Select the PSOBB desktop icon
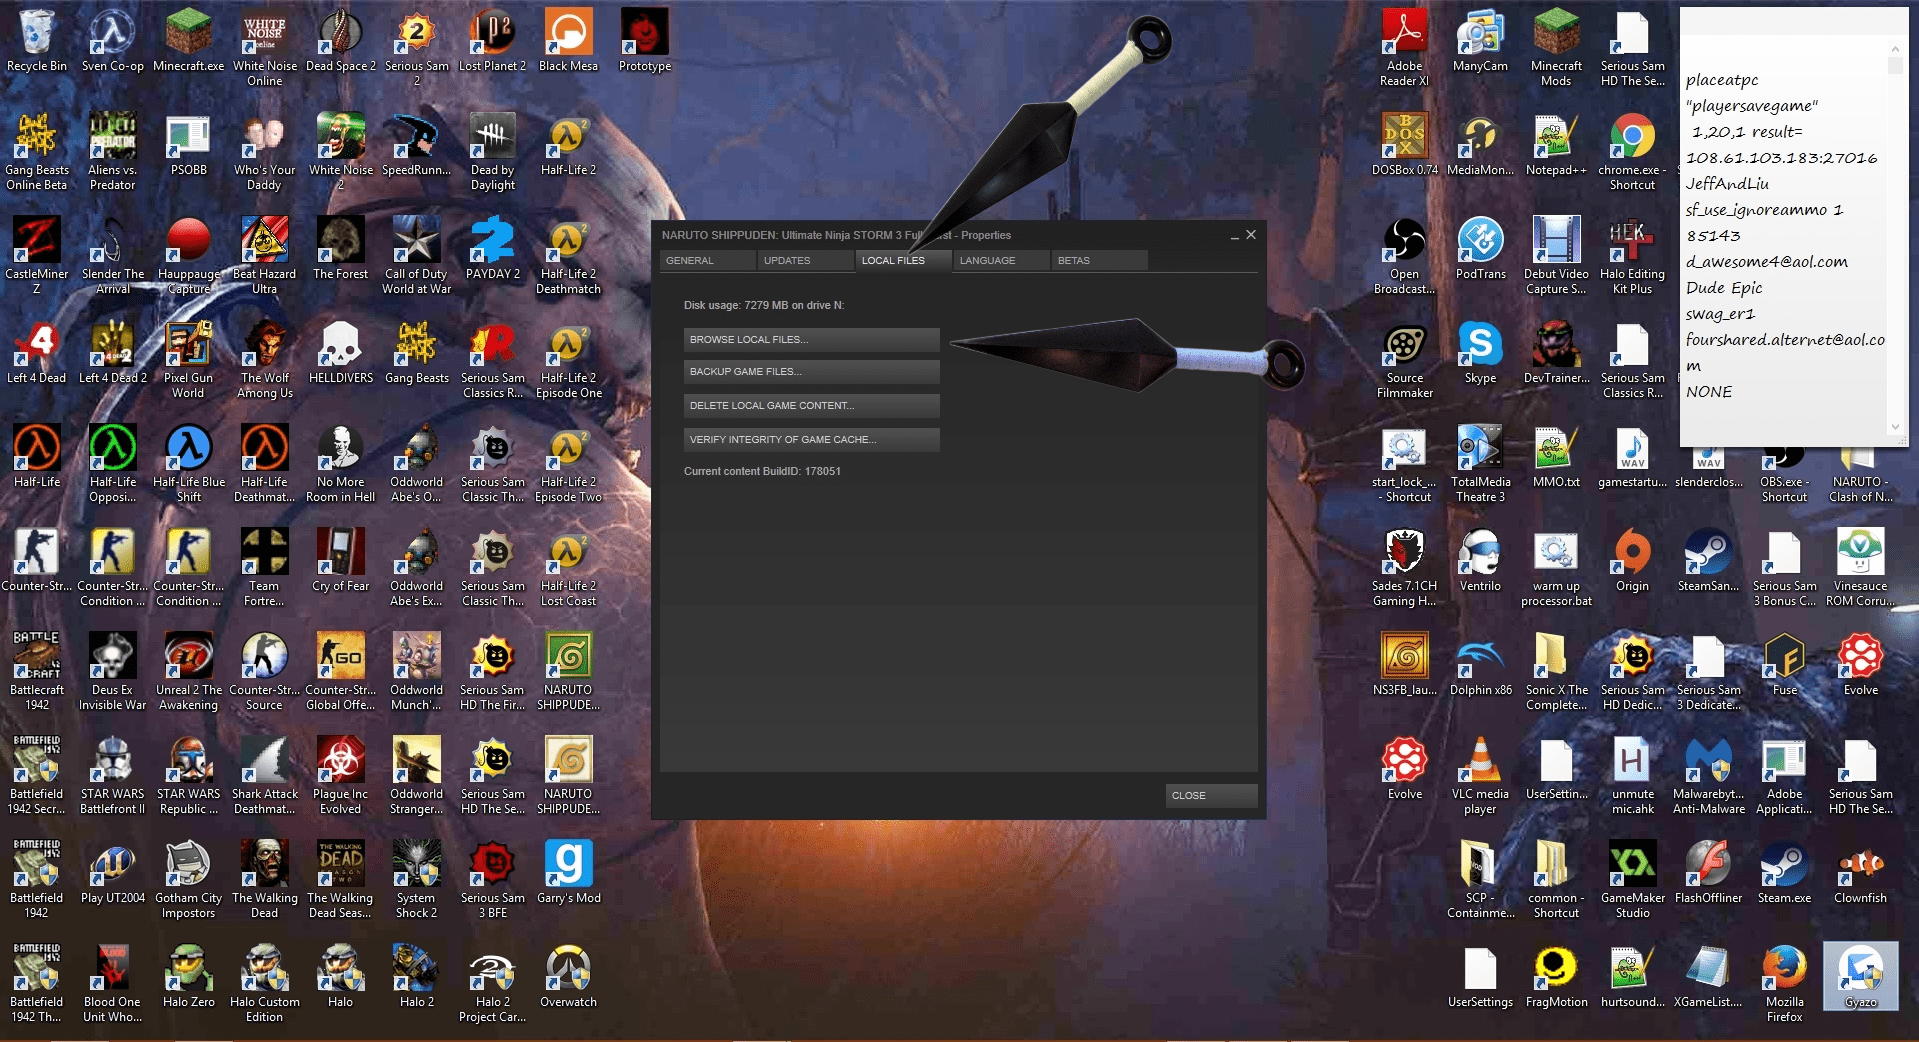Image resolution: width=1919 pixels, height=1042 pixels. point(189,144)
